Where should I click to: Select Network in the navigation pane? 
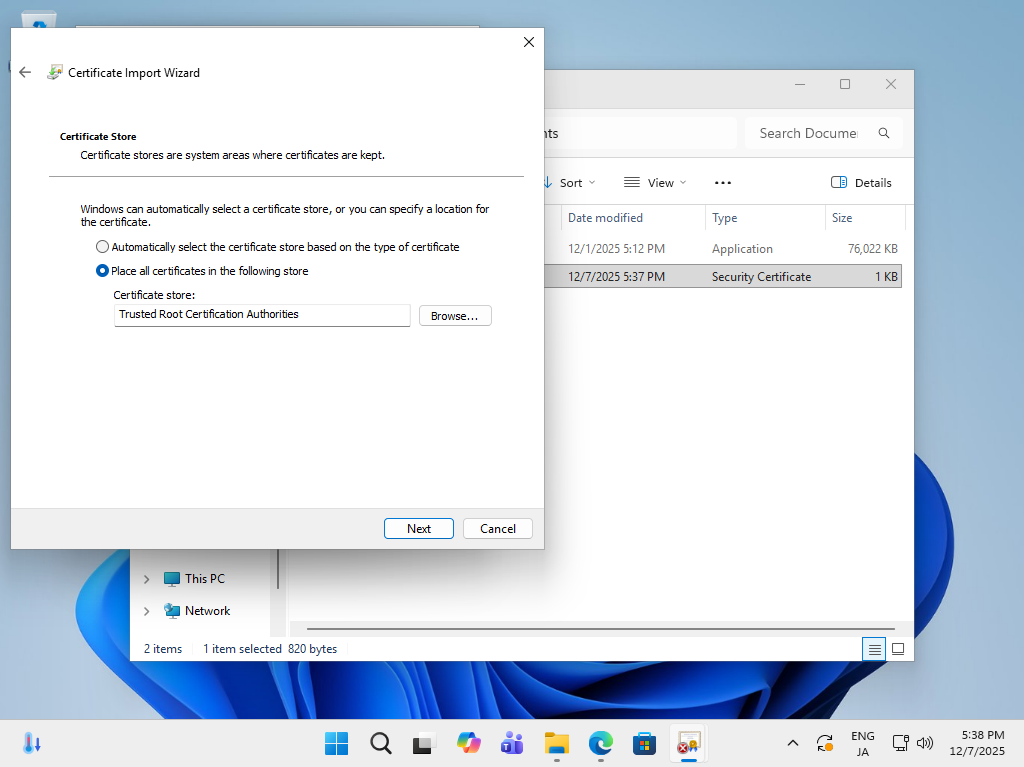[x=197, y=611]
